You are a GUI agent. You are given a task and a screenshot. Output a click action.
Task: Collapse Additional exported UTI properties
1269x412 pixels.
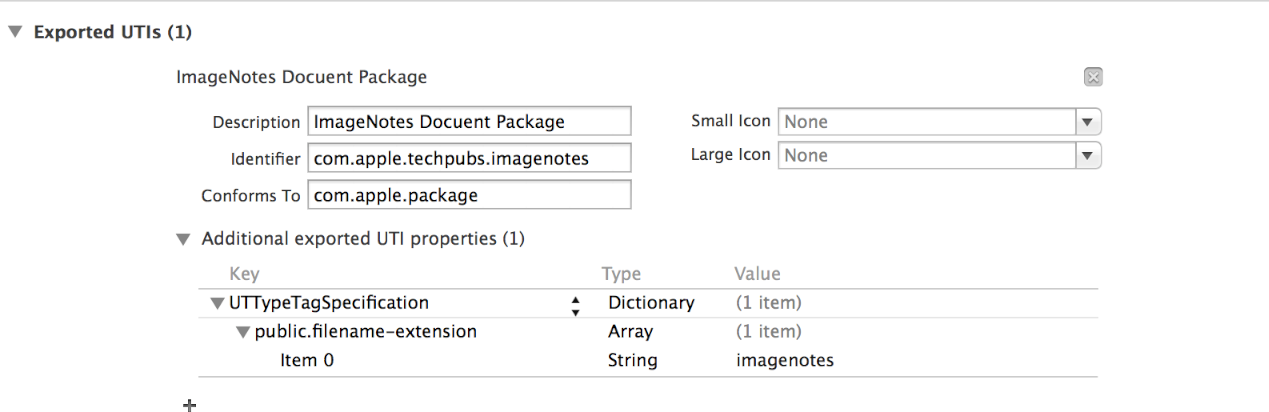click(x=182, y=239)
